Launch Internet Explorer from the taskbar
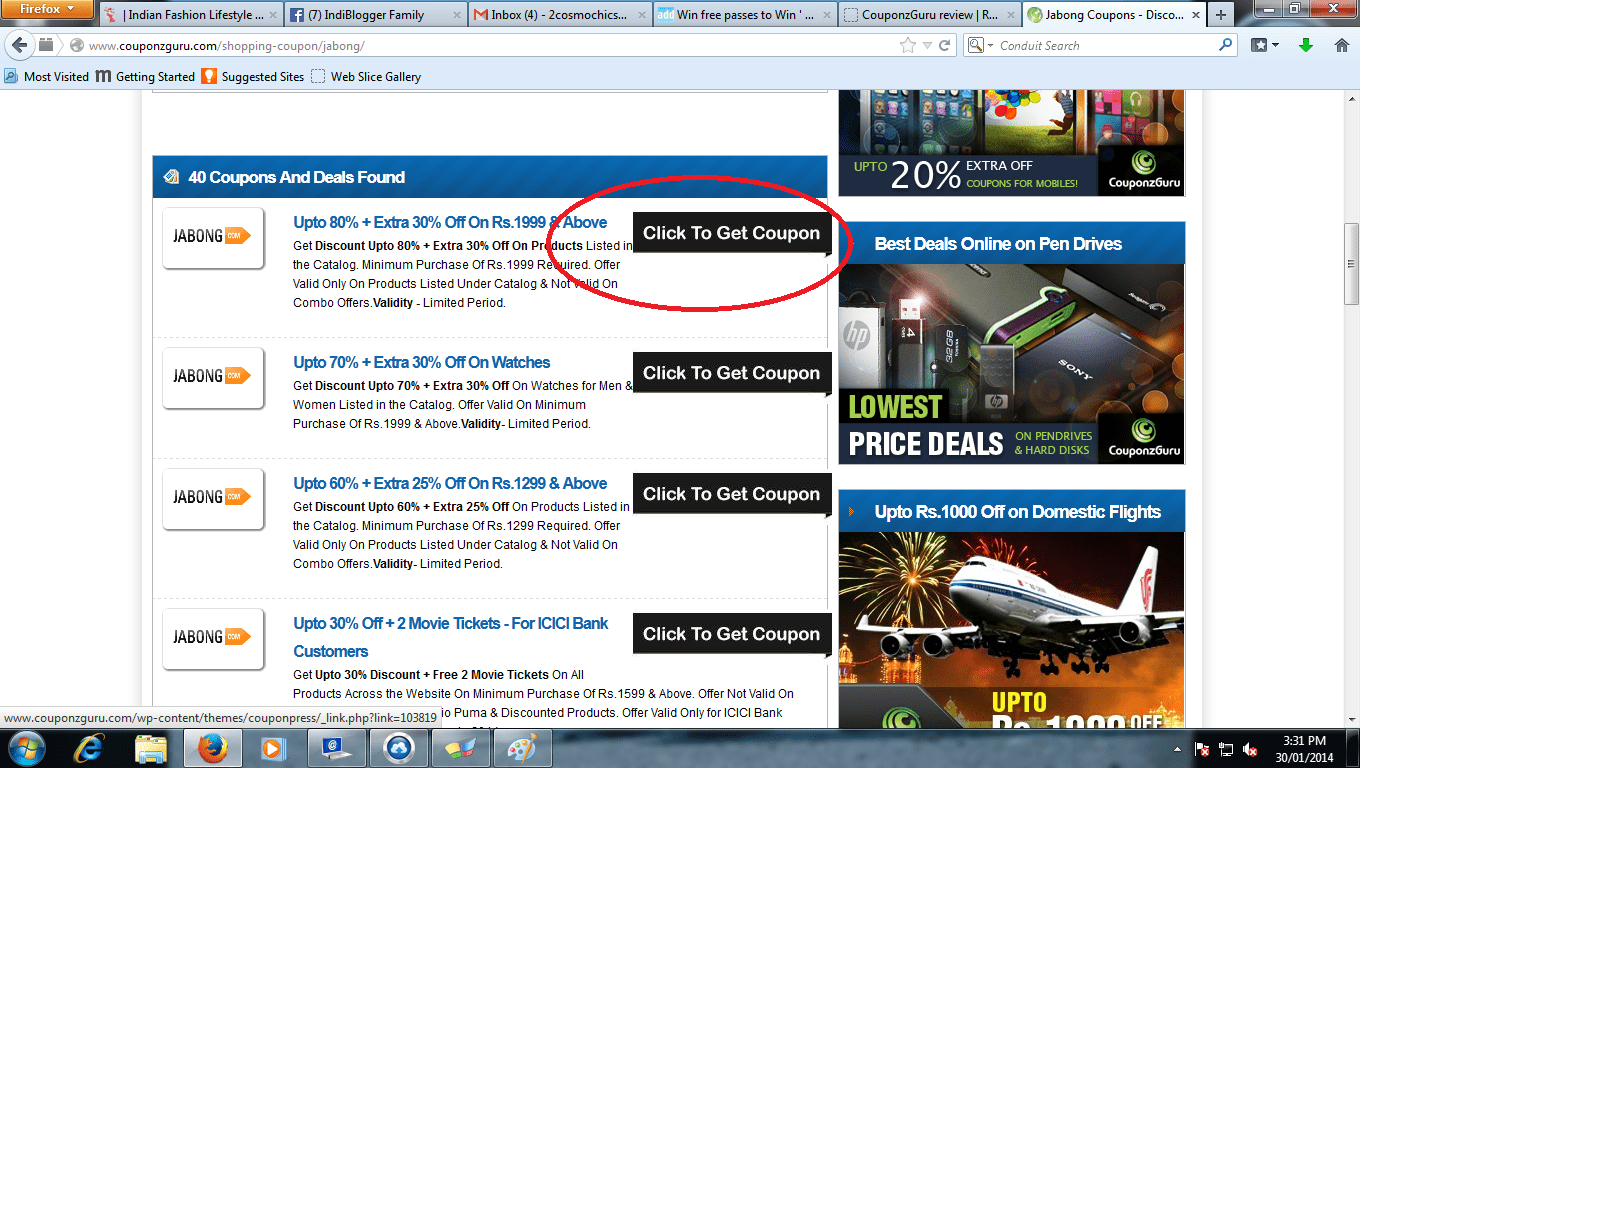This screenshot has height=1208, width=1608. tap(89, 748)
